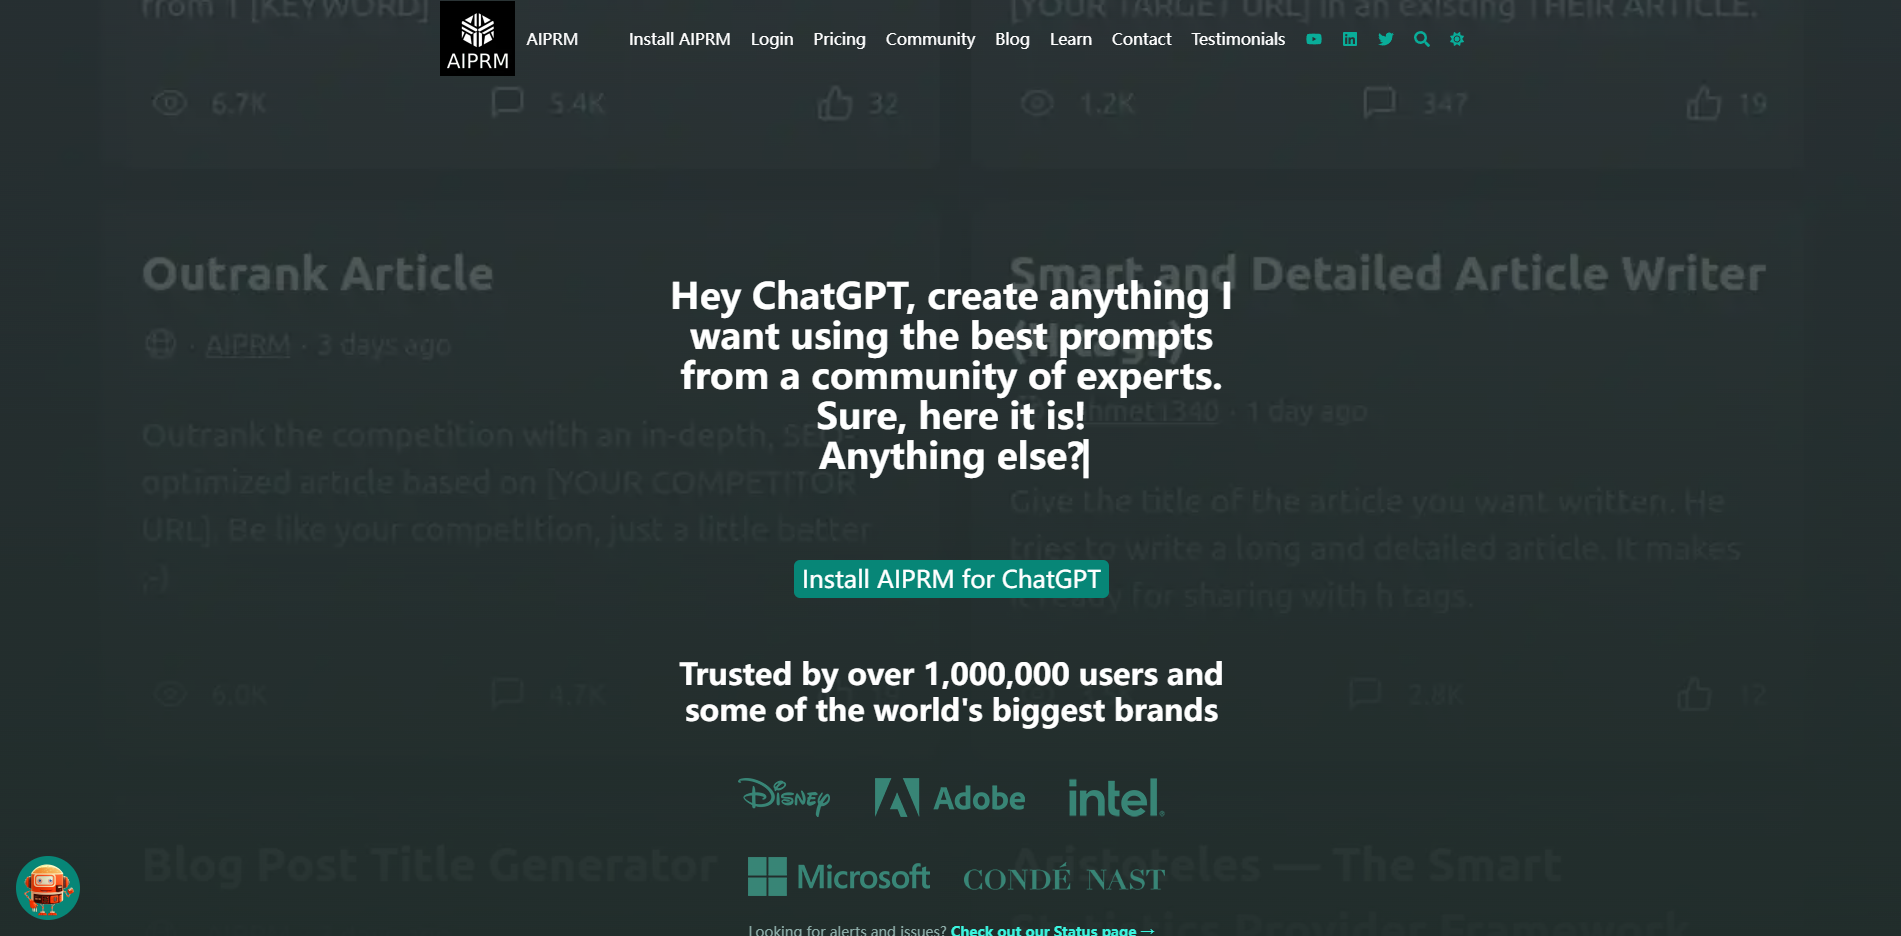Click the Adobe brand logo
Screen dimensions: 1901x936
pyautogui.click(x=949, y=798)
